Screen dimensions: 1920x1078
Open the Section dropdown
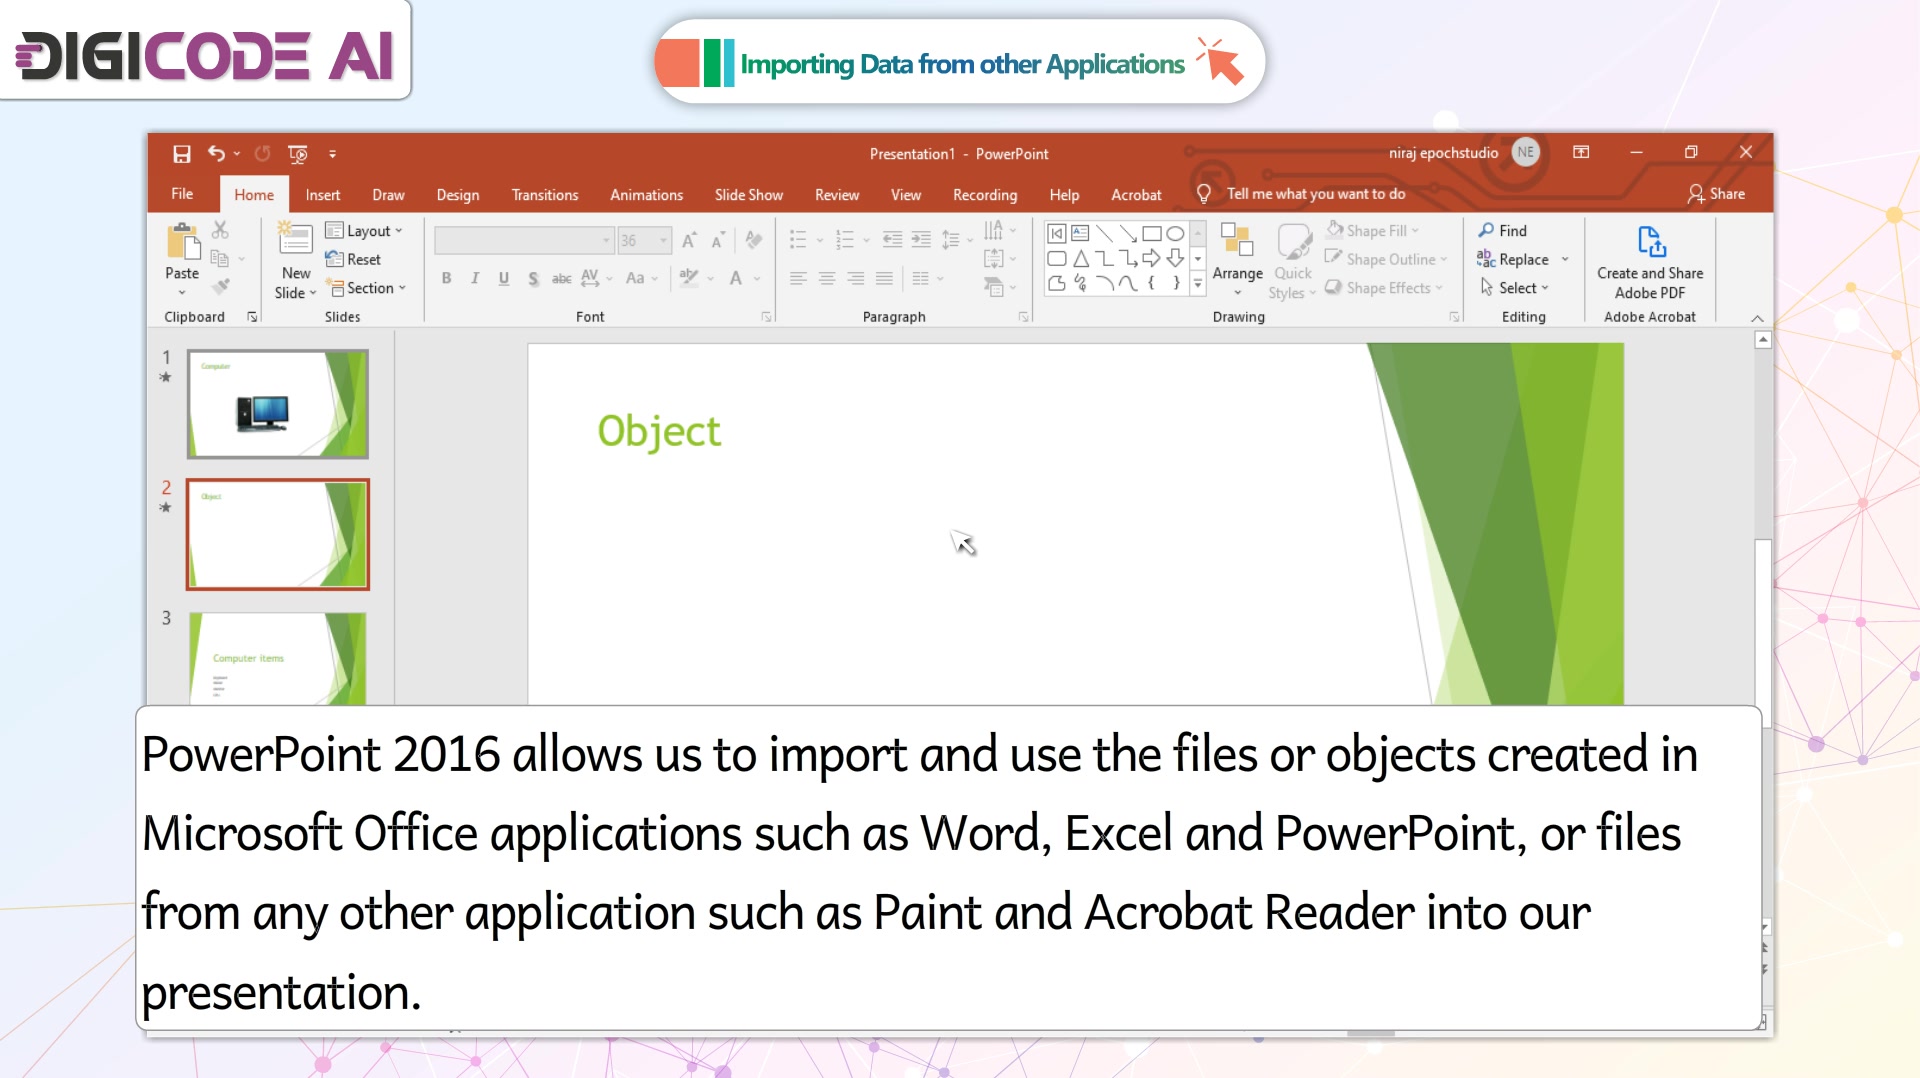(x=366, y=288)
